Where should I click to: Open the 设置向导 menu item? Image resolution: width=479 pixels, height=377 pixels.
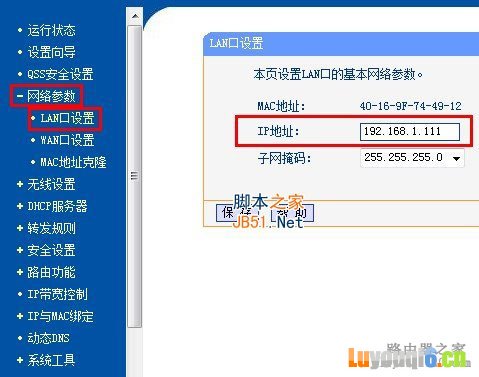[51, 52]
